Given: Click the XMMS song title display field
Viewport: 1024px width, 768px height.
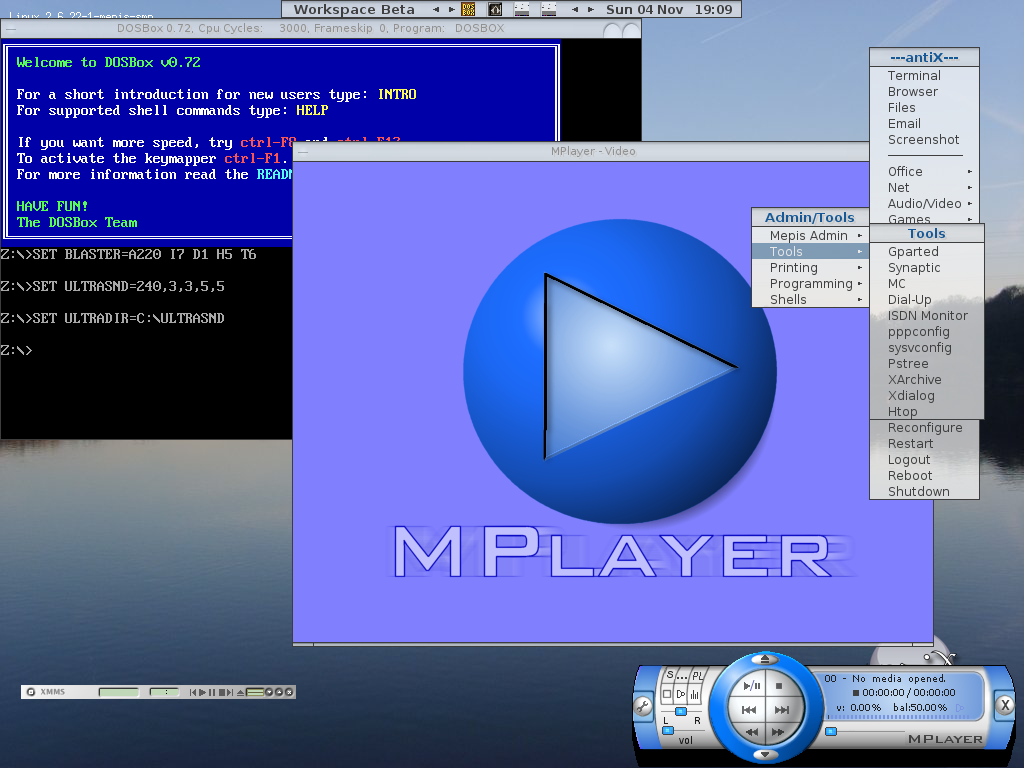Looking at the screenshot, I should pyautogui.click(x=119, y=692).
